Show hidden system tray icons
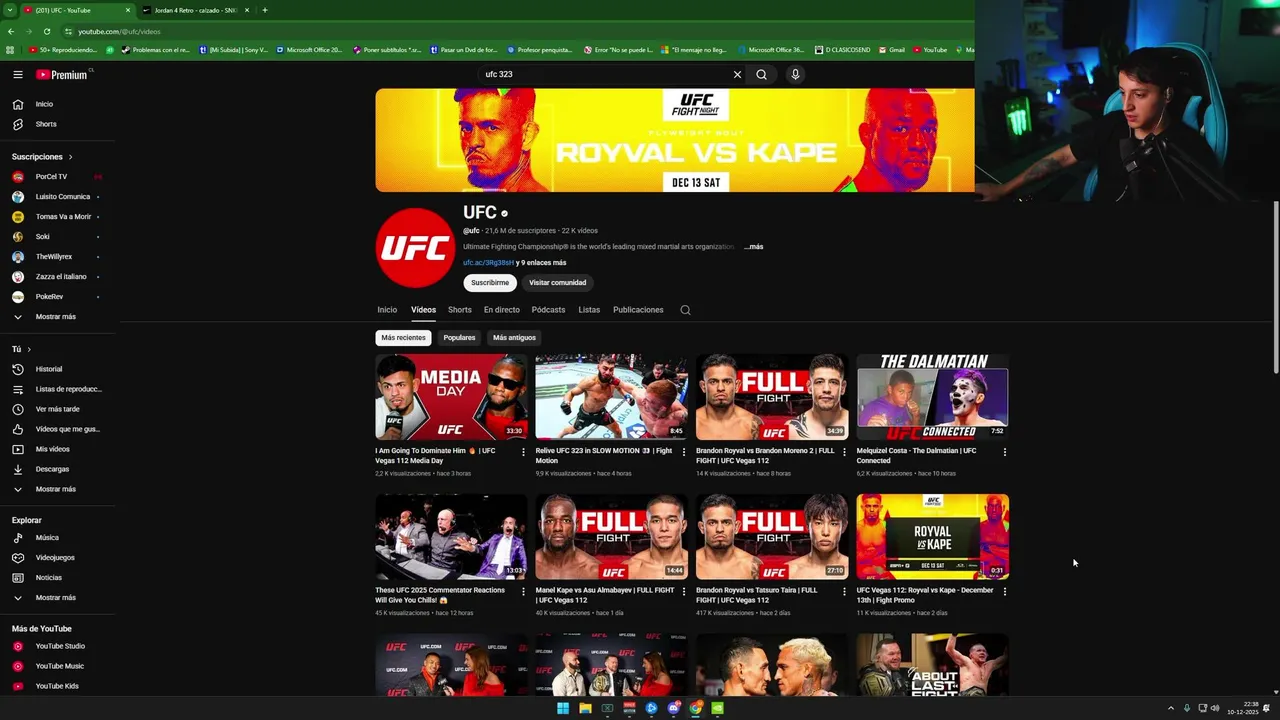Screen dimensions: 1280x720 [1171, 708]
